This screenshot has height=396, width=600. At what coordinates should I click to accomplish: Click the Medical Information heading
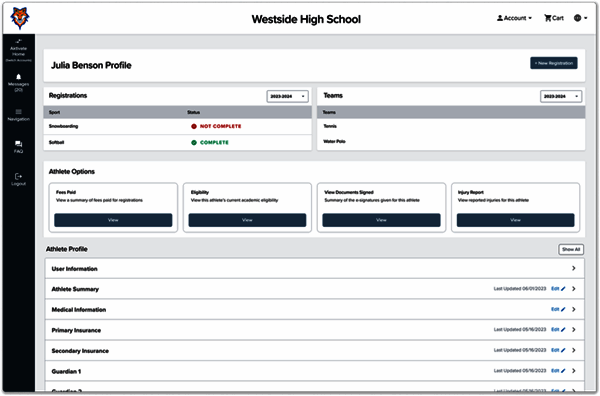pyautogui.click(x=79, y=310)
